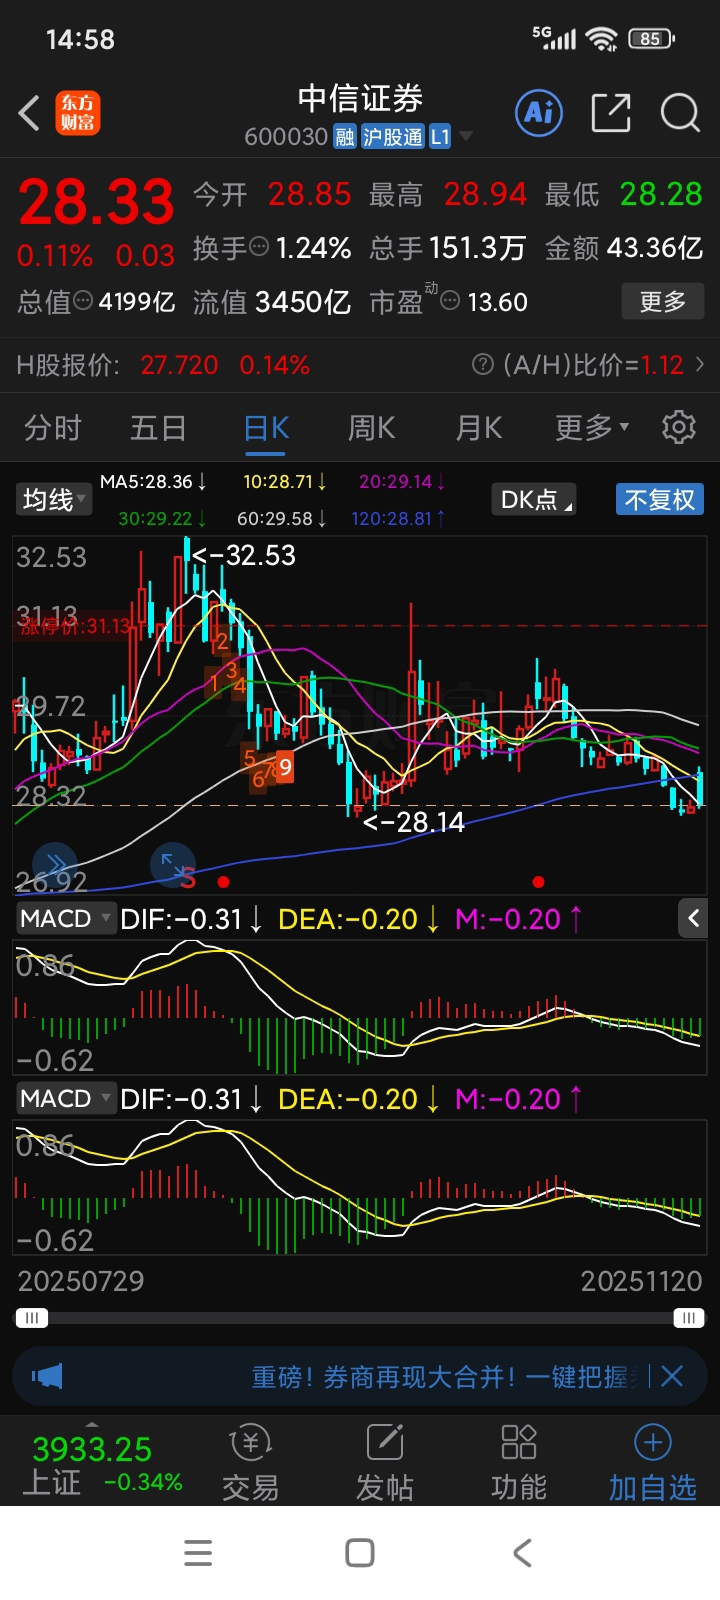Open 交易 trading icon
The height and width of the screenshot is (1600, 720).
[250, 1463]
